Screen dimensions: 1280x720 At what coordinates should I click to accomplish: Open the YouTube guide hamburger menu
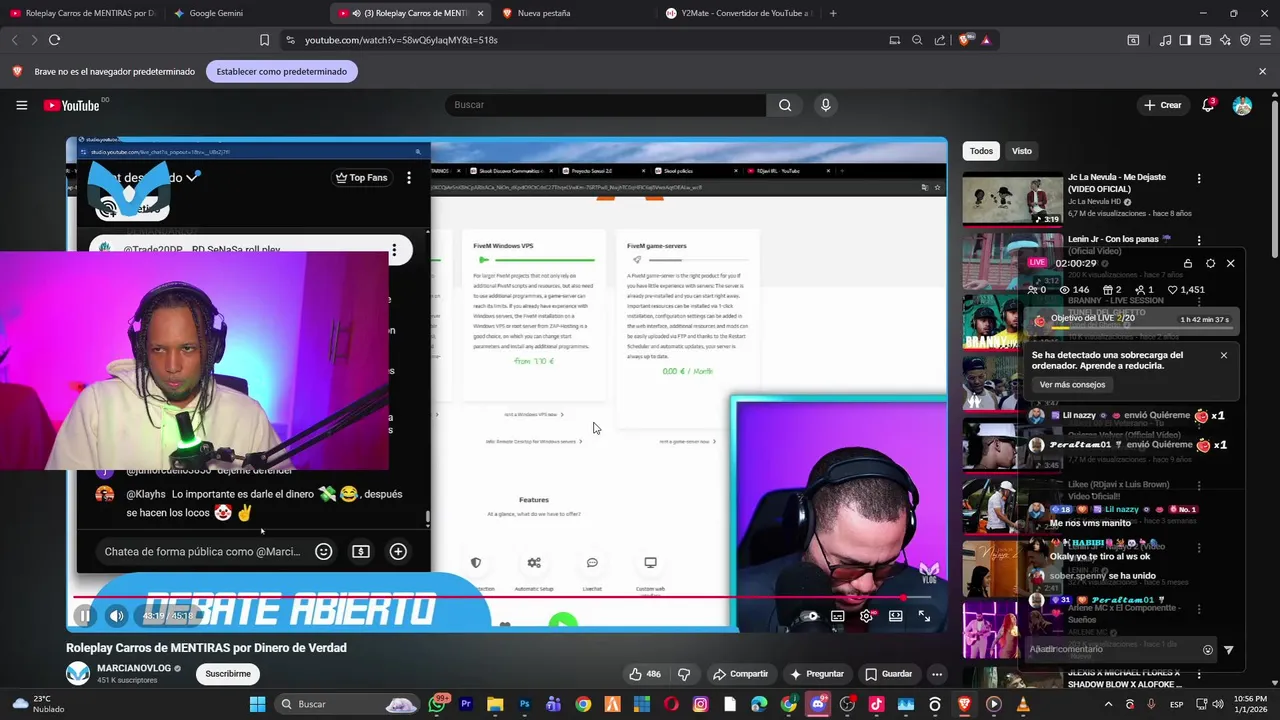point(21,105)
